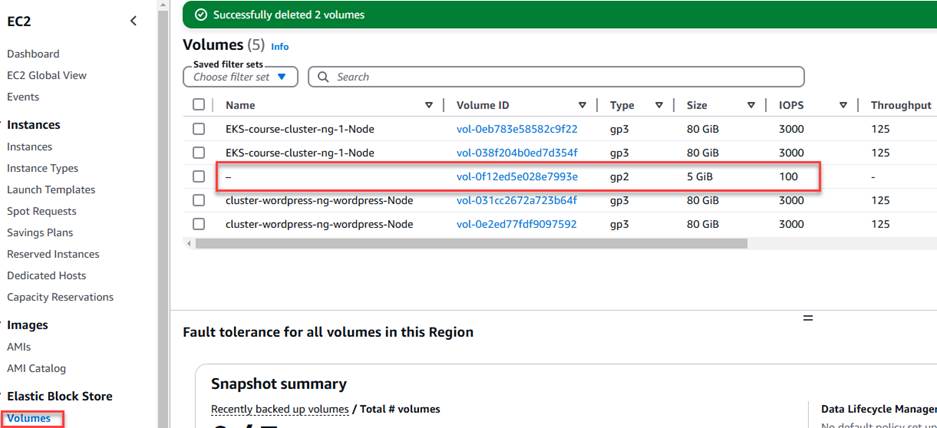The image size is (937, 428).
Task: Click the table horizontal scrollbar
Action: pos(471,244)
